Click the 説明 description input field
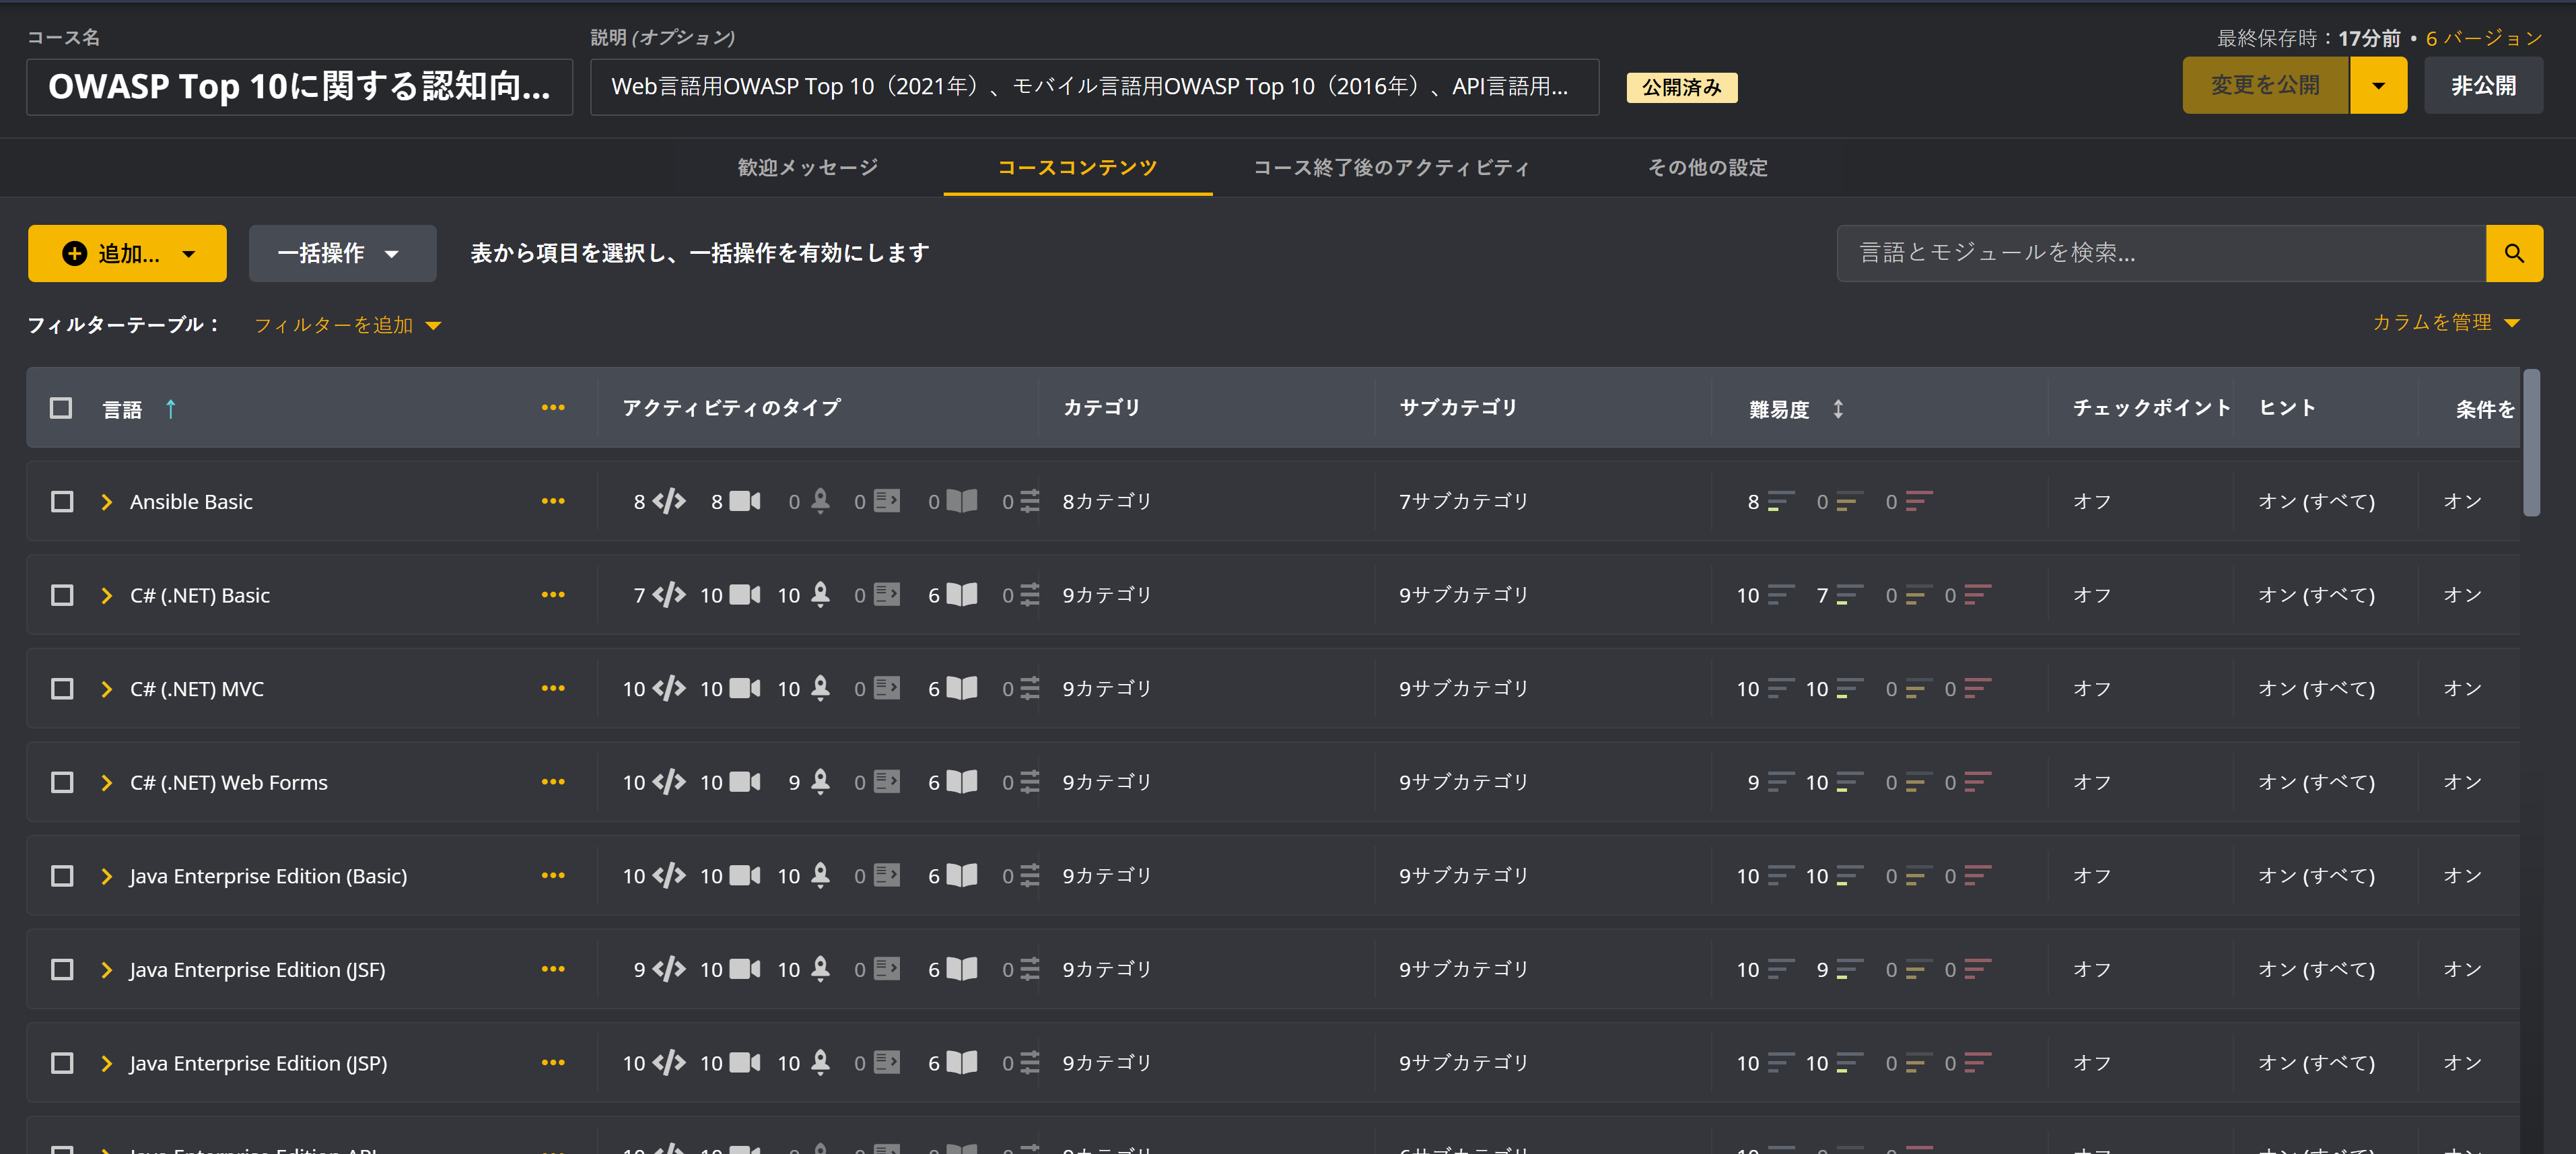This screenshot has height=1154, width=2576. [1094, 87]
